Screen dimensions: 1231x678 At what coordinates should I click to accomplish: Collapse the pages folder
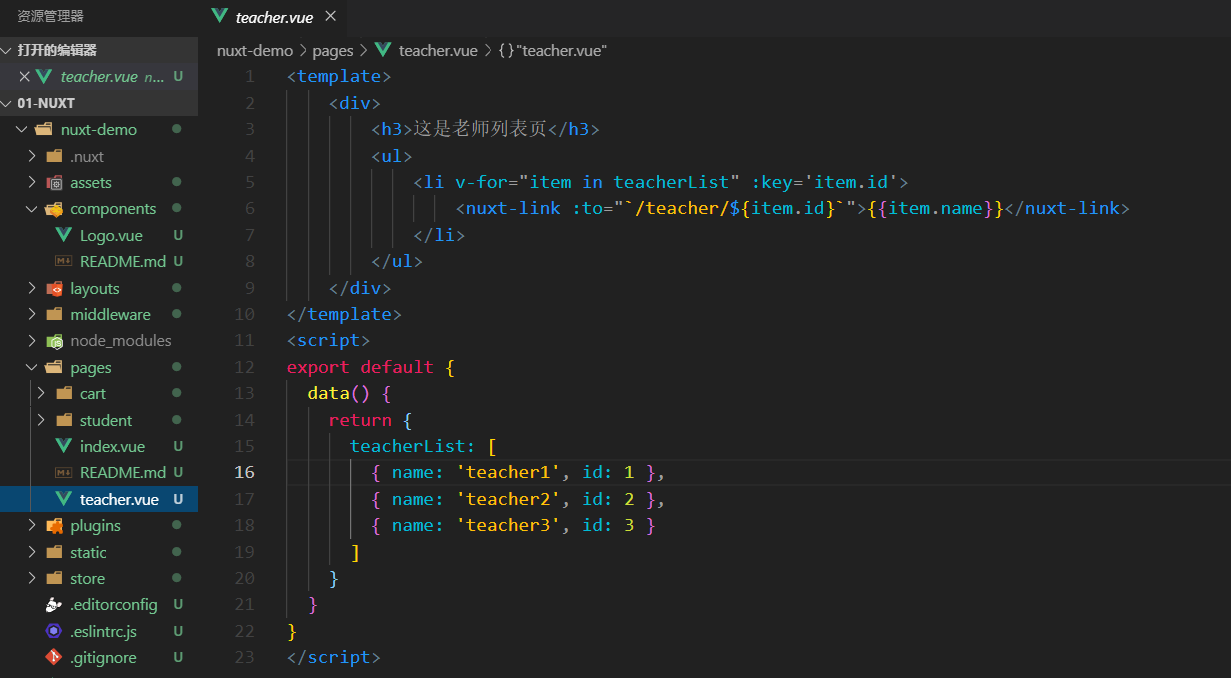pyautogui.click(x=30, y=366)
